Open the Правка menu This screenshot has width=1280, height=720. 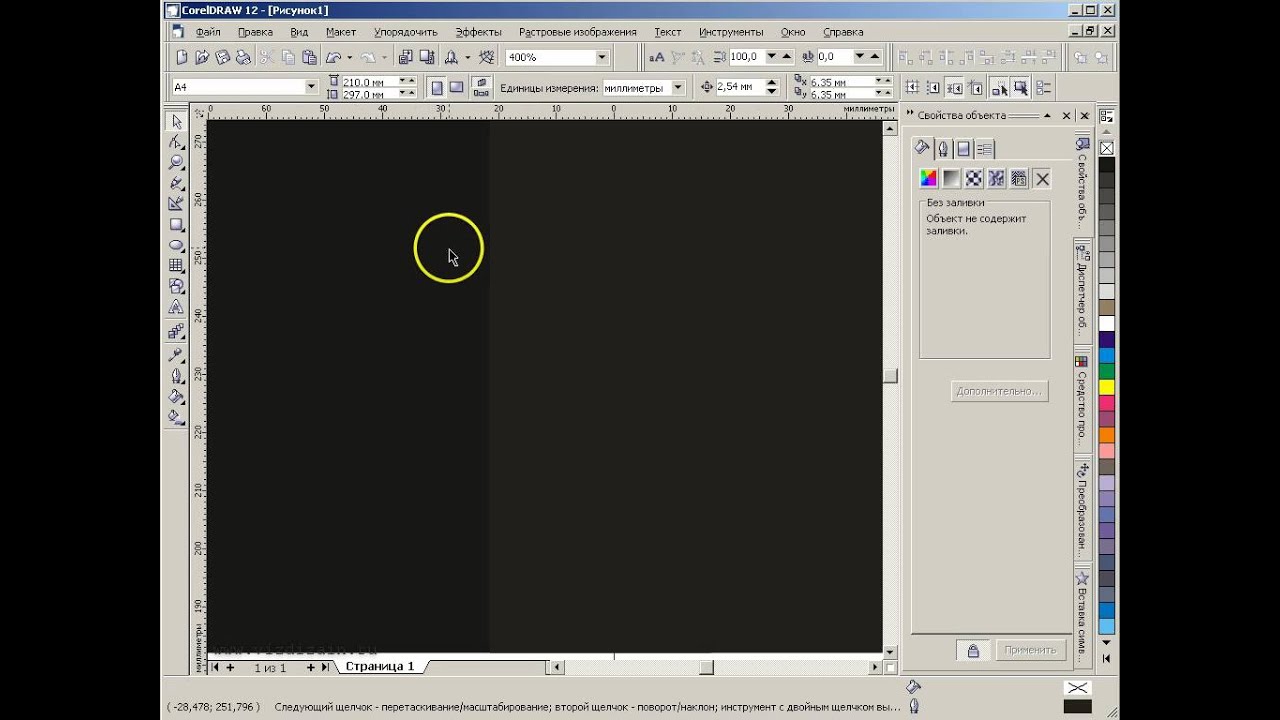click(x=255, y=32)
